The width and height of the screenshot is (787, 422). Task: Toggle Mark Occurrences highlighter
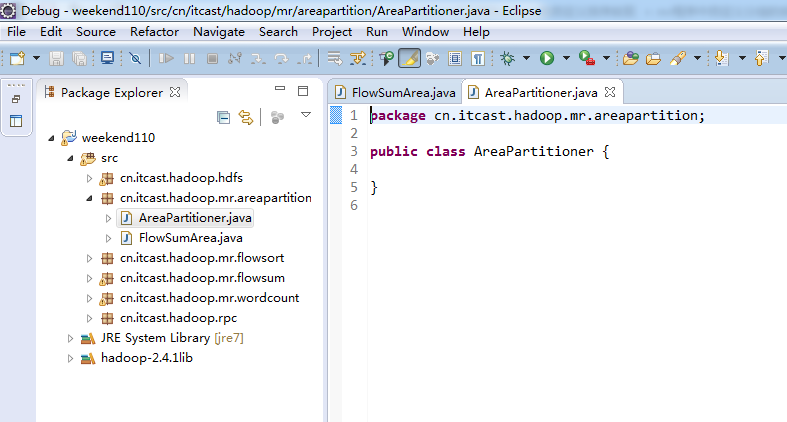point(409,58)
